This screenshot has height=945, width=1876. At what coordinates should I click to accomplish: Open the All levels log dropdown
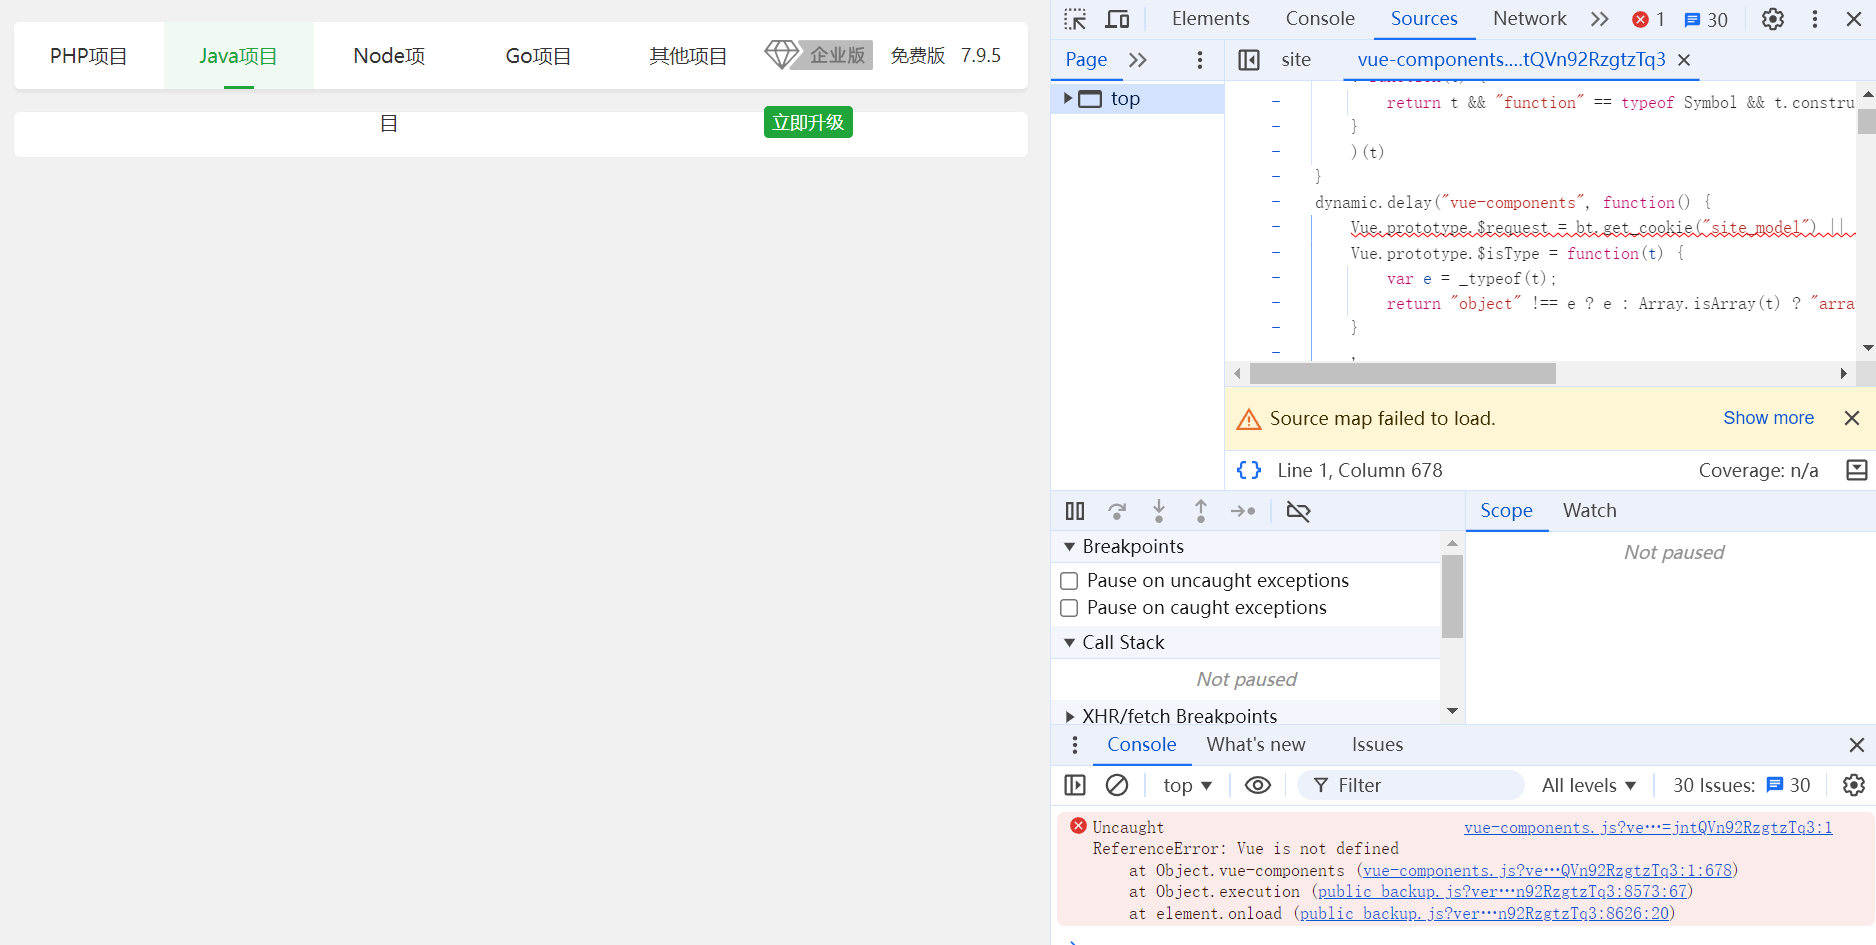(1589, 786)
